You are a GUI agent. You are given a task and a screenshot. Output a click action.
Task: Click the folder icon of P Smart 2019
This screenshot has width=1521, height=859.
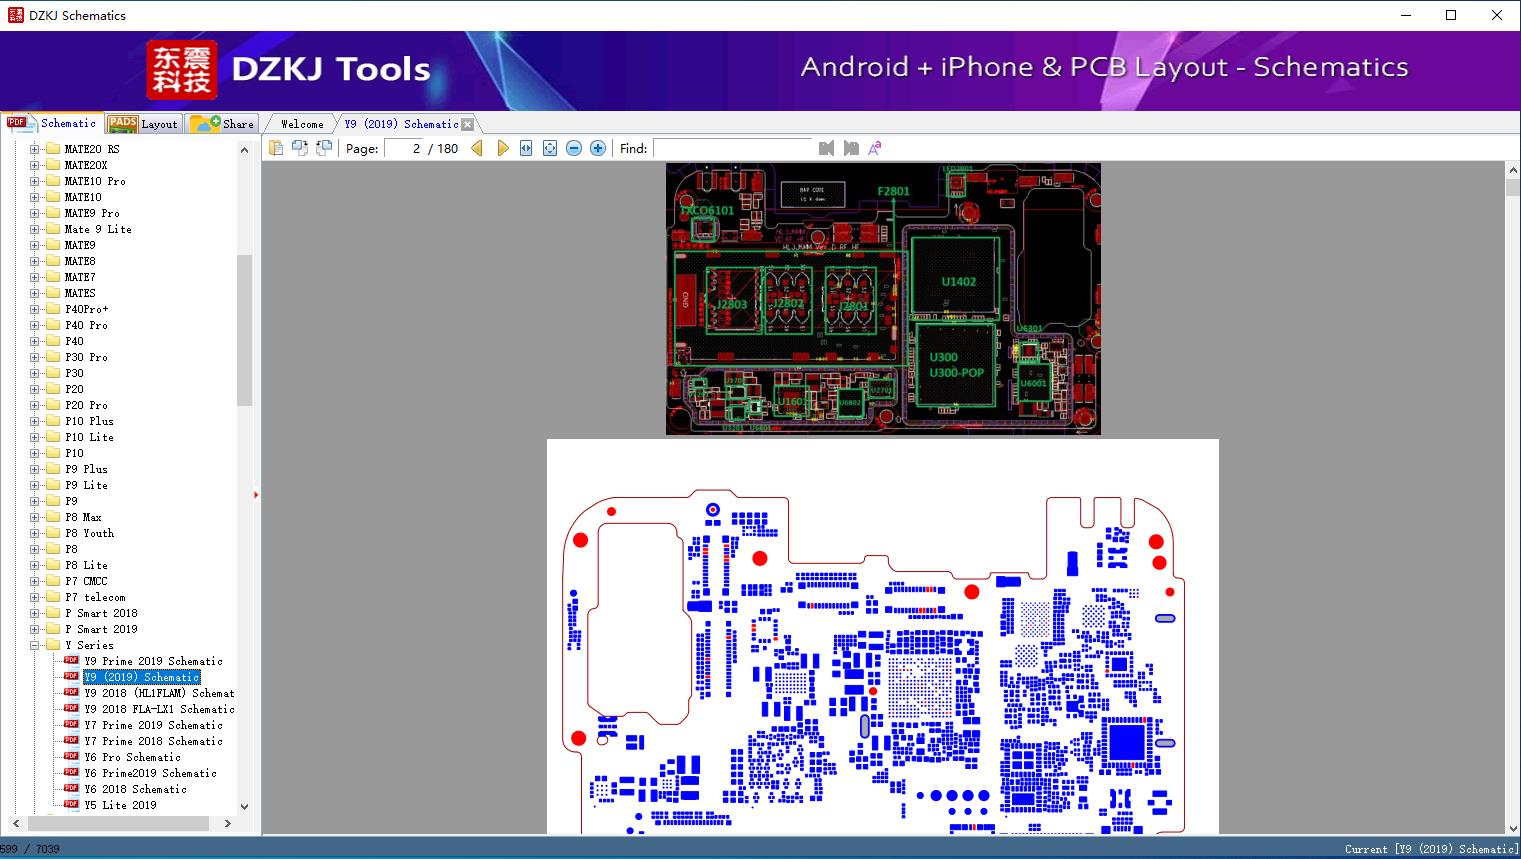(x=53, y=629)
